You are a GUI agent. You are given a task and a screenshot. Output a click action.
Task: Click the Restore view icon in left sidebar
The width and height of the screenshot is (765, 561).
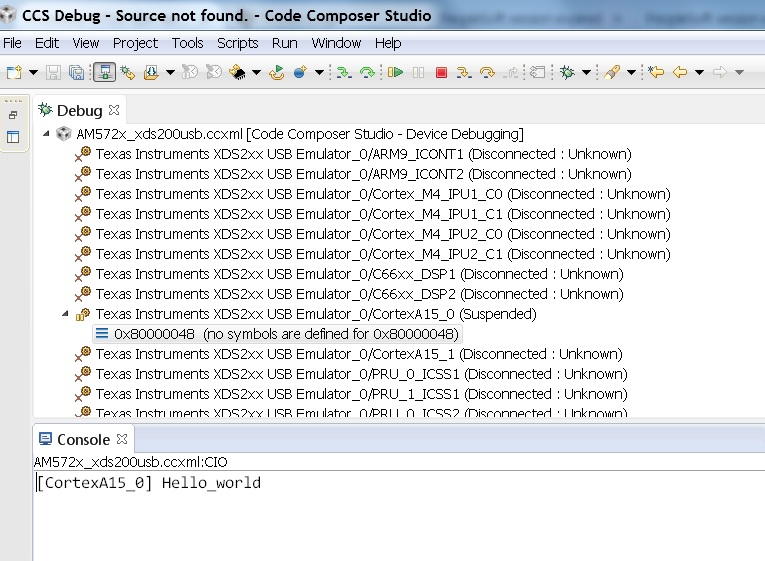(14, 115)
